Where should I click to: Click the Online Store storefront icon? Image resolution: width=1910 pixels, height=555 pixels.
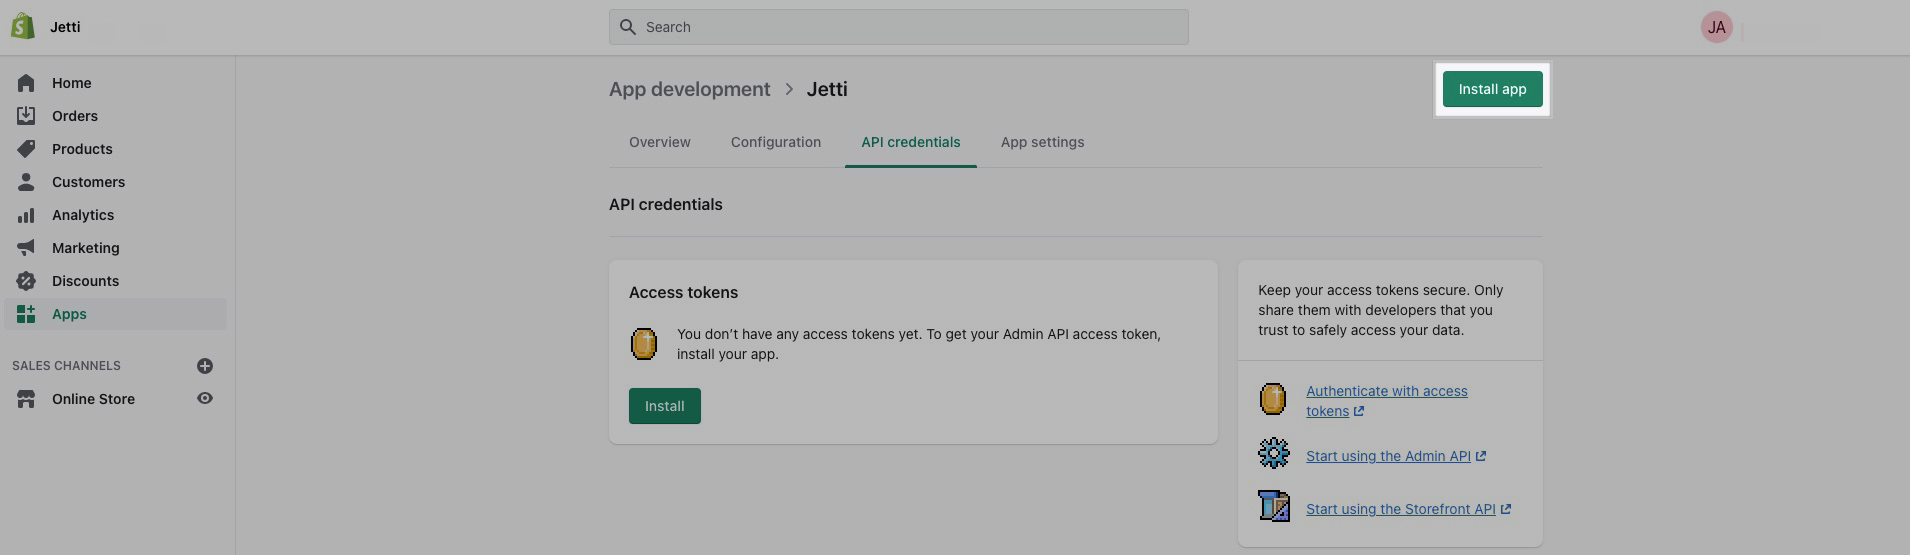coord(26,399)
